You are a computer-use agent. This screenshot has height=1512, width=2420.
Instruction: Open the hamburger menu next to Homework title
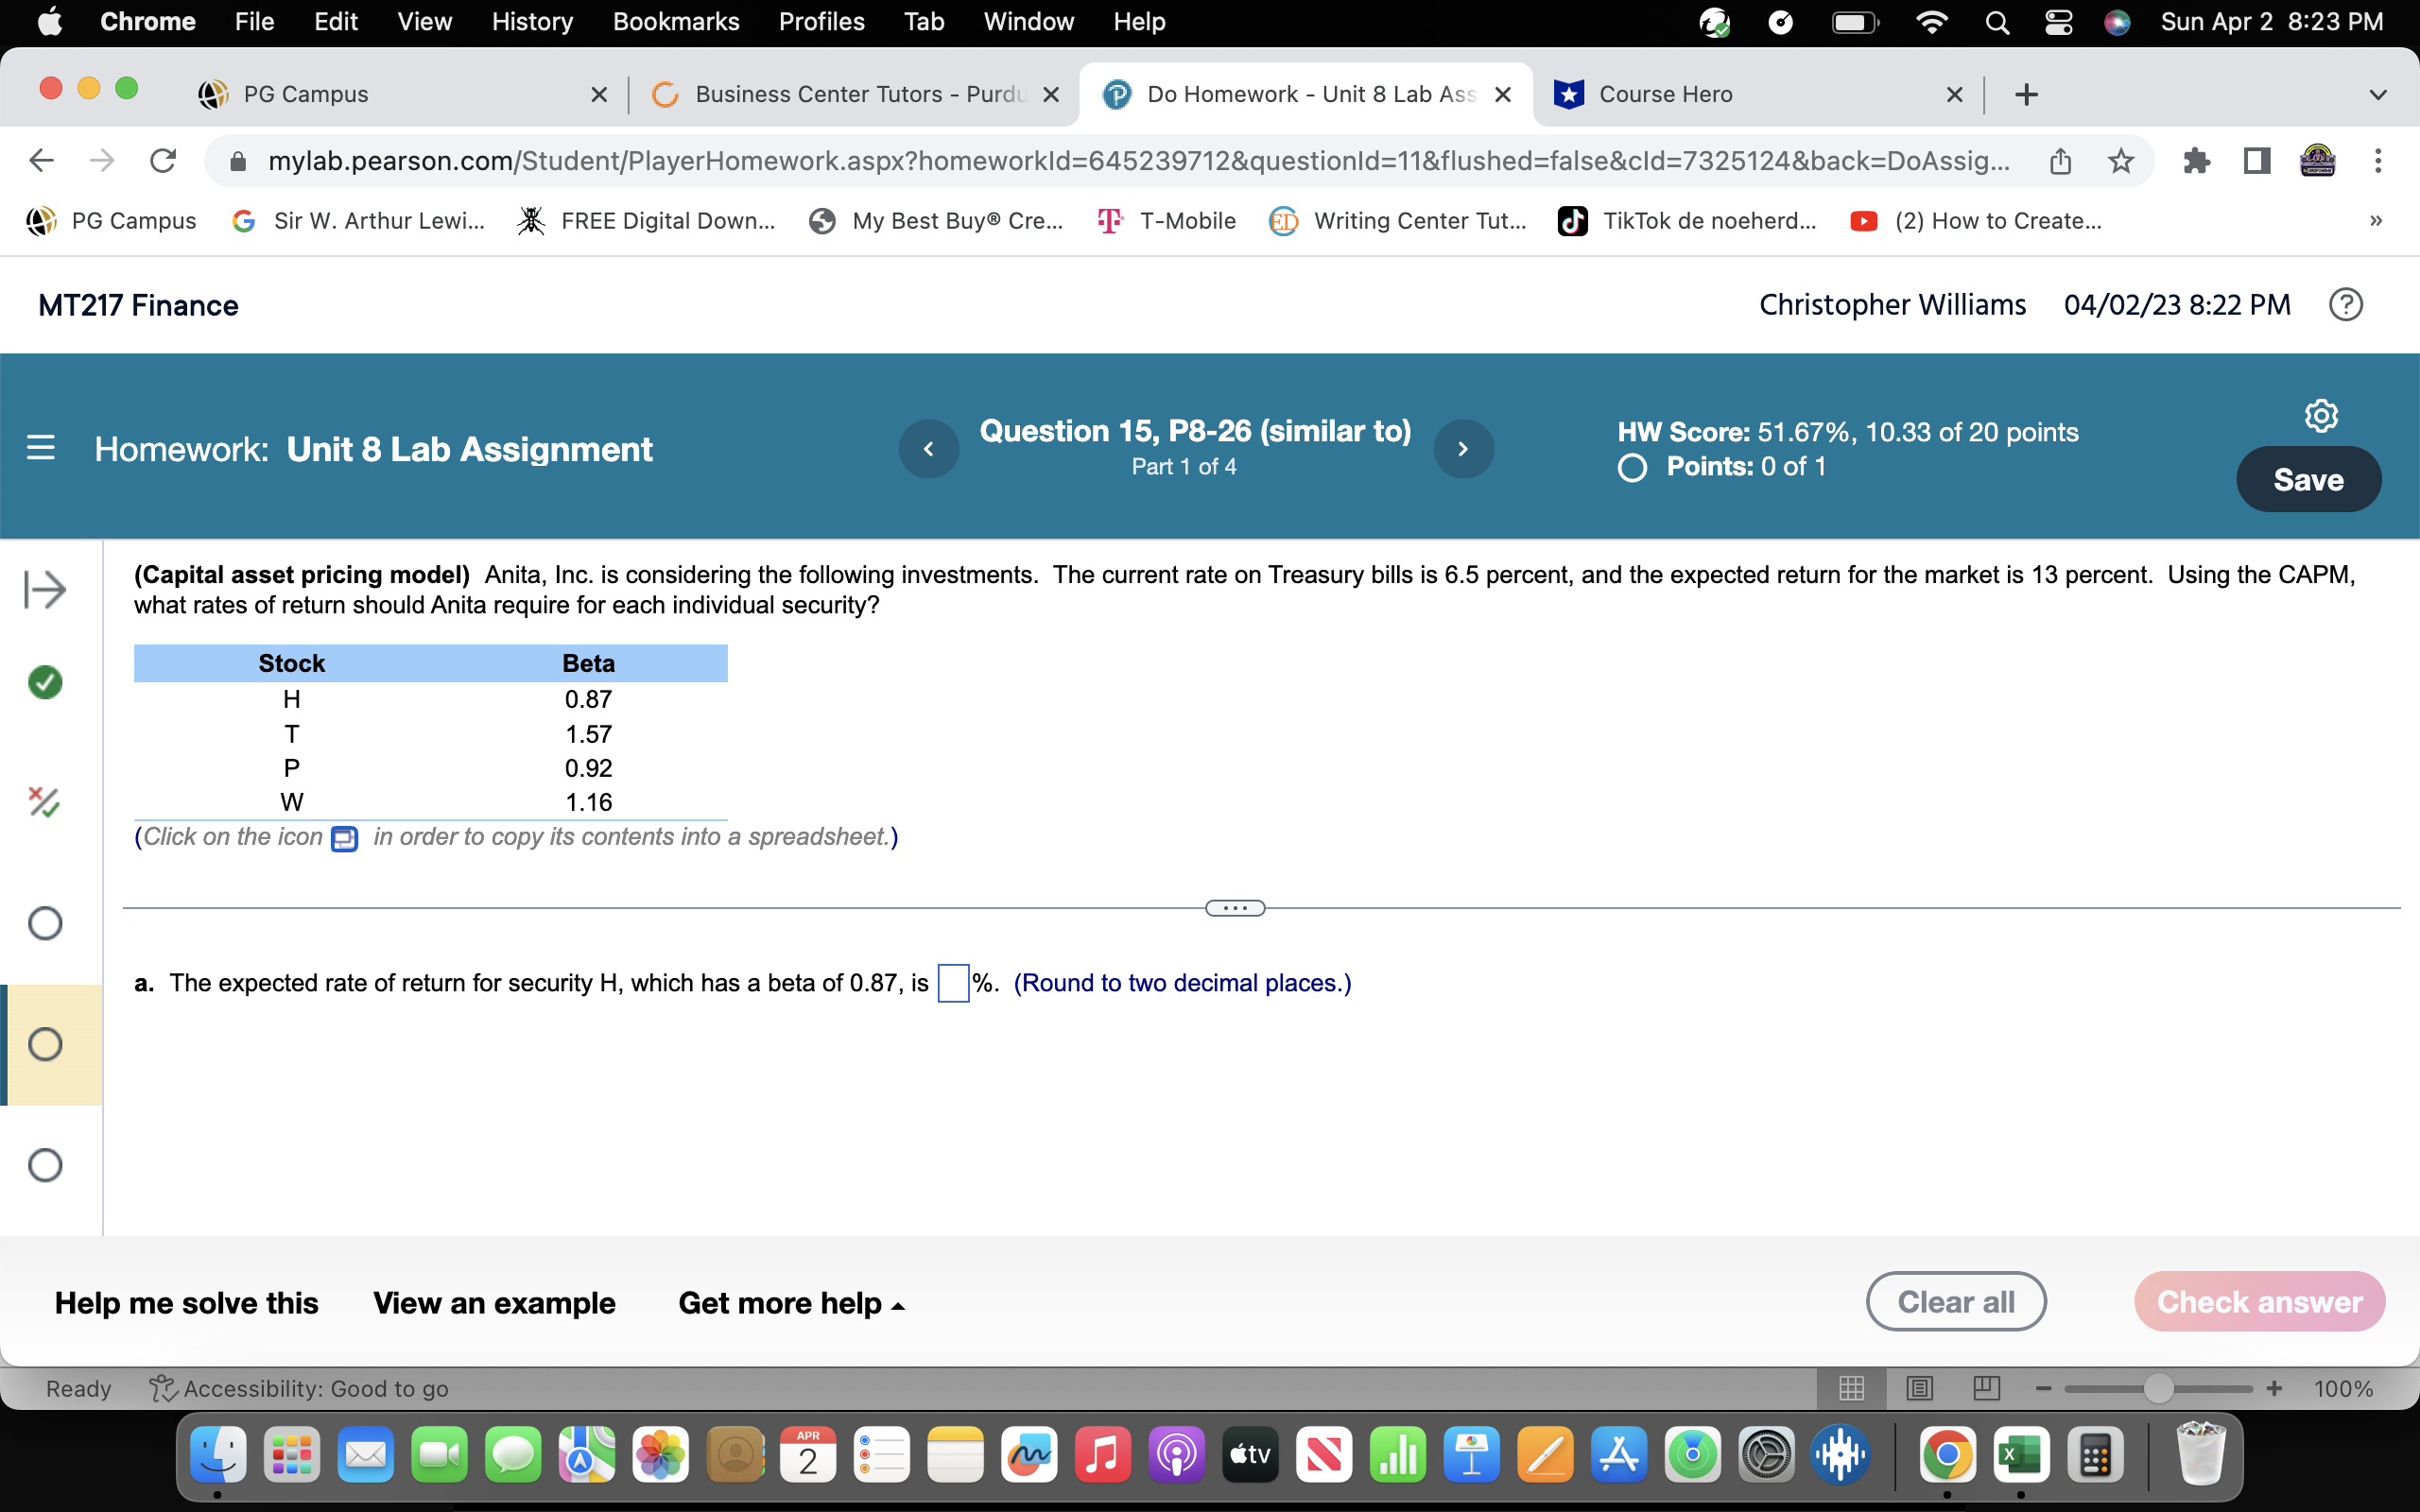point(40,448)
